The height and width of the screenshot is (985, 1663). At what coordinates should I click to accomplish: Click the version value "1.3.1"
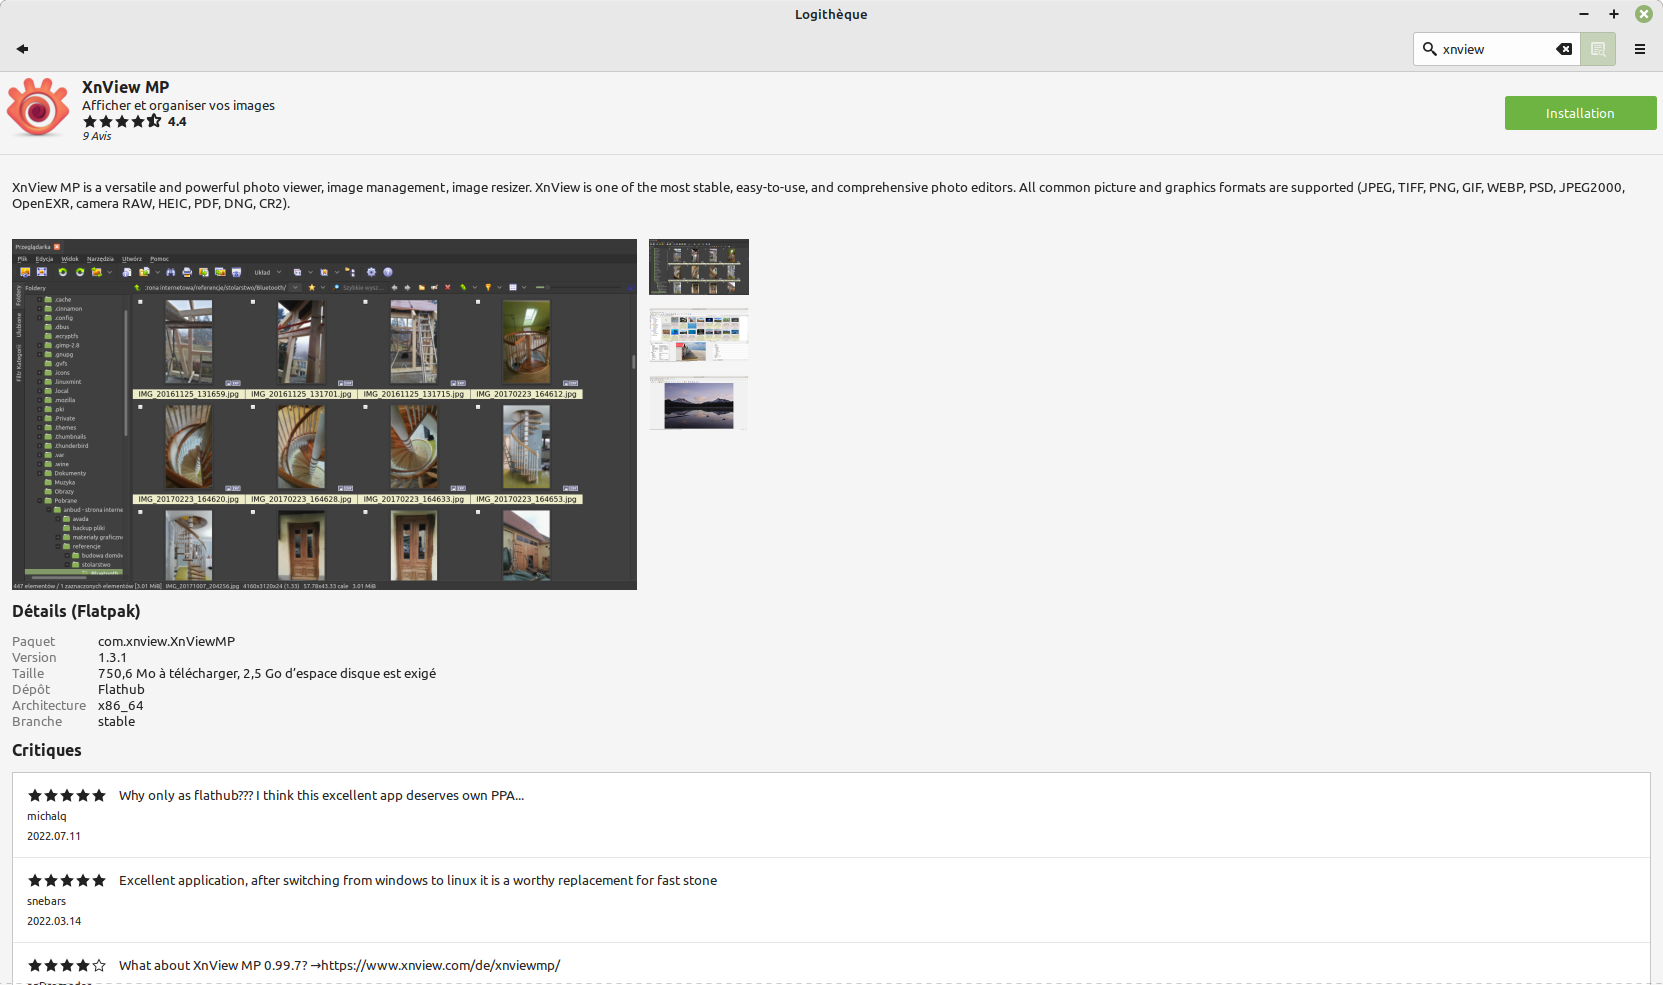112,657
